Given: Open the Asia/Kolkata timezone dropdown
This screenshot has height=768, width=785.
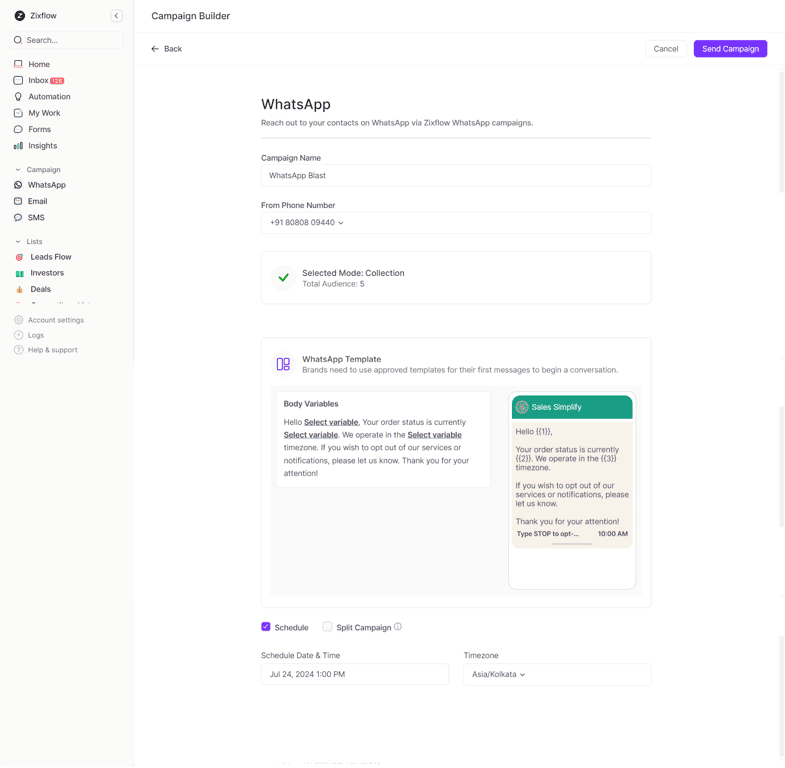Looking at the screenshot, I should [x=557, y=674].
